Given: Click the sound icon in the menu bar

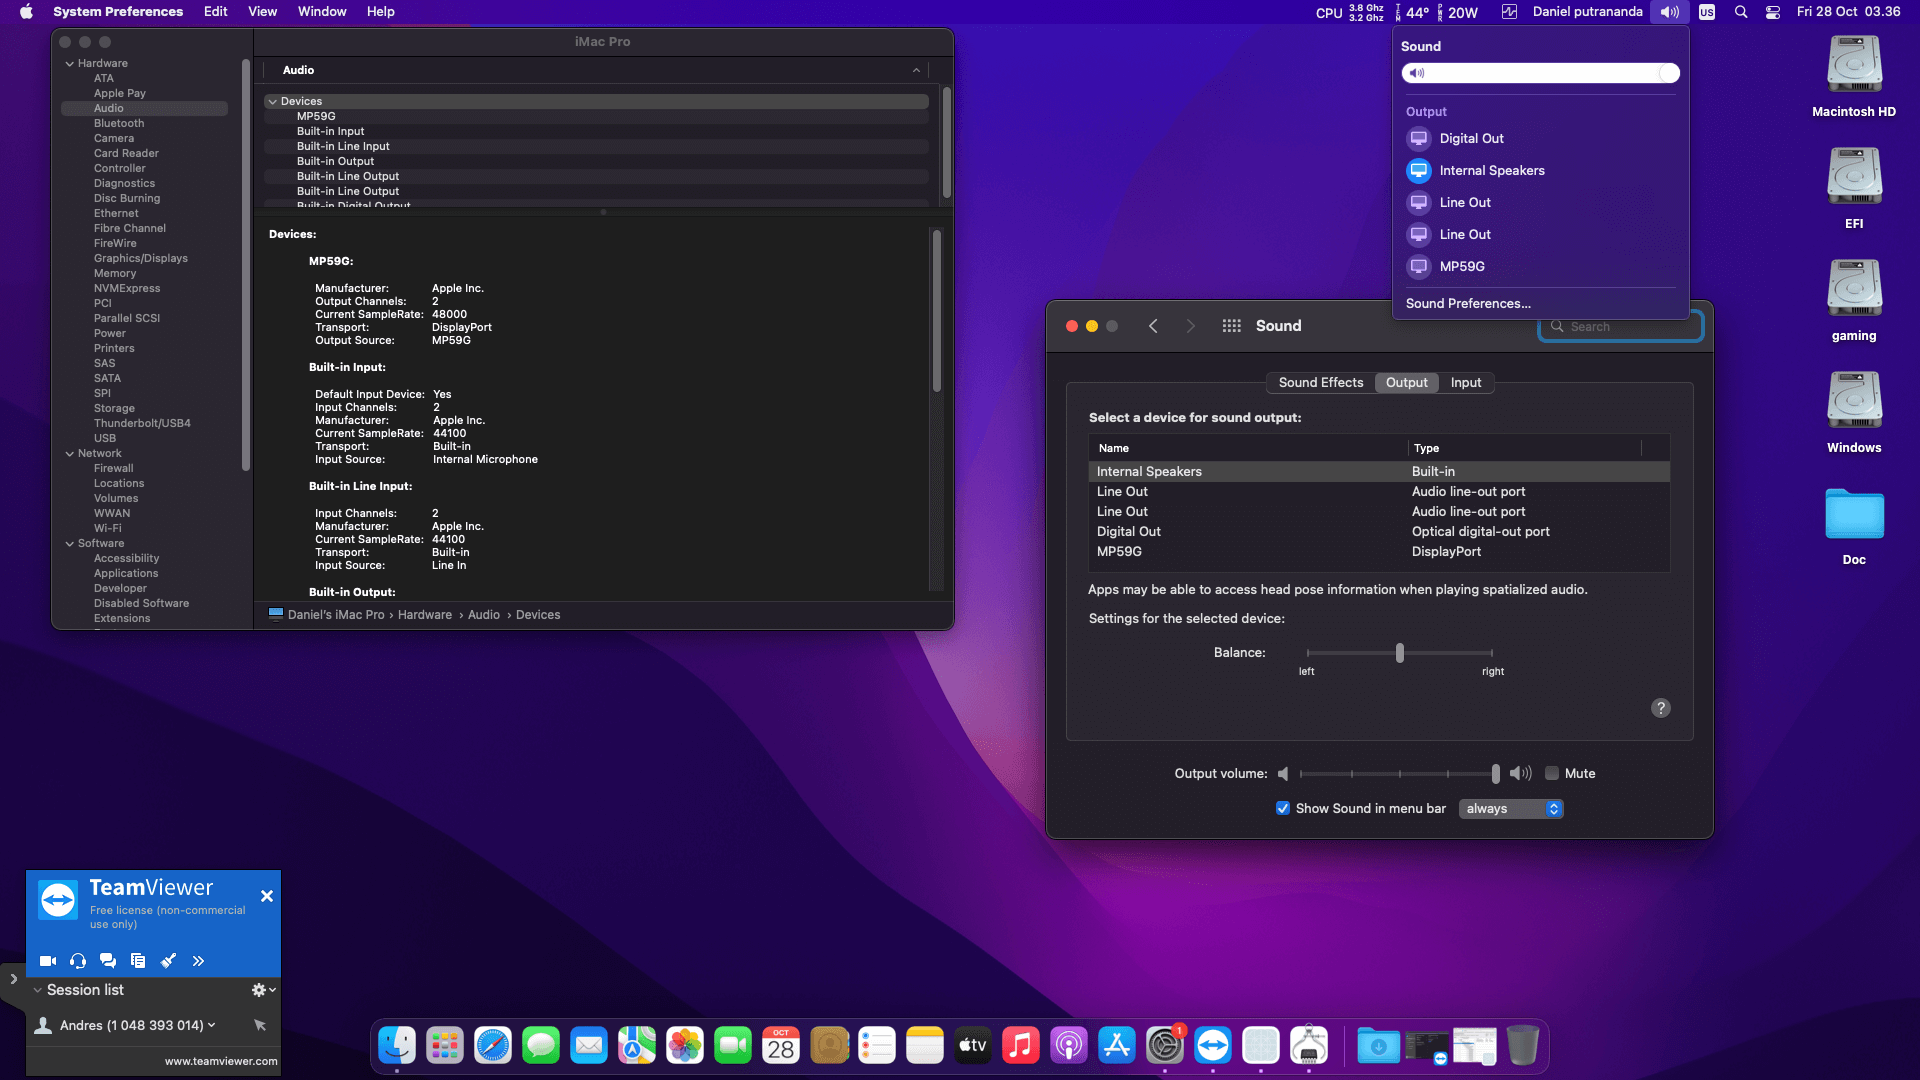Looking at the screenshot, I should [x=1670, y=12].
